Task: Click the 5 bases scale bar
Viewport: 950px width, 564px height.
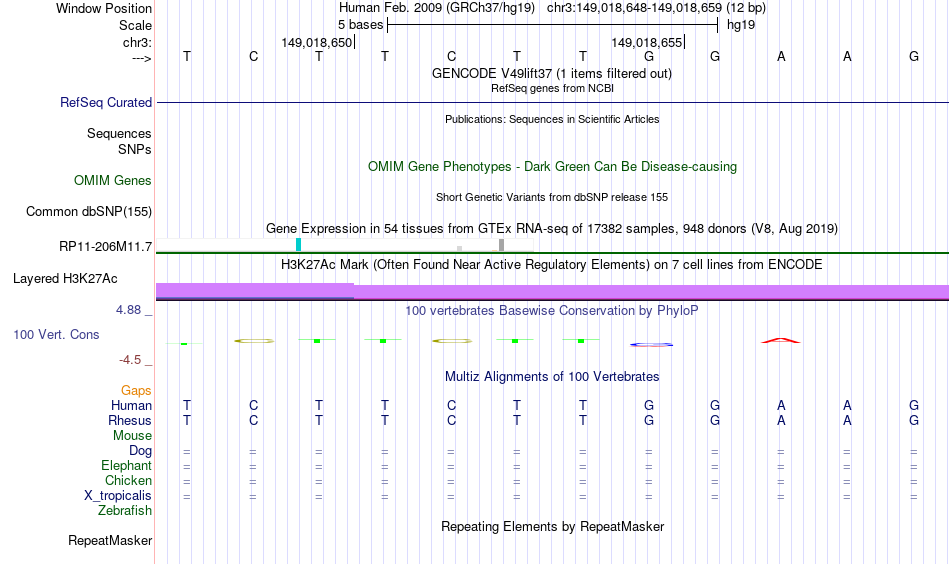Action: click(x=553, y=25)
